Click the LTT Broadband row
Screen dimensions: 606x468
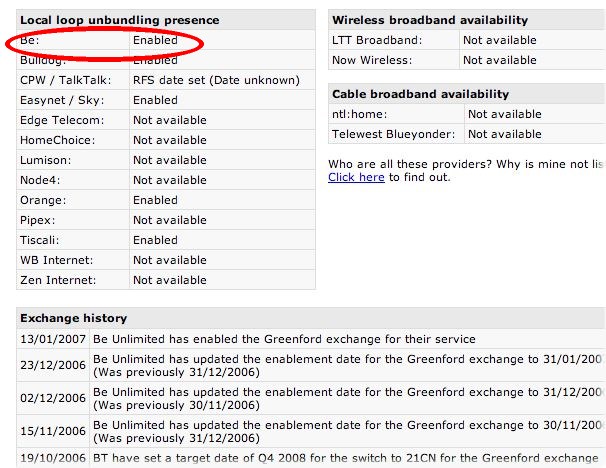(x=467, y=40)
